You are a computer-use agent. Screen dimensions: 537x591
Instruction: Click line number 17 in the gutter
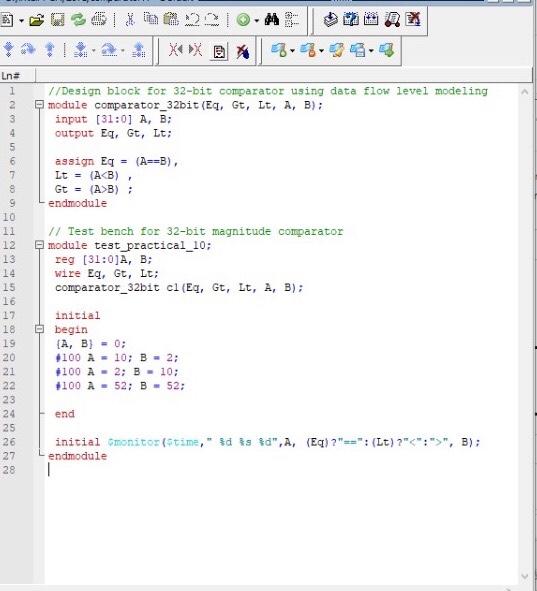9,315
